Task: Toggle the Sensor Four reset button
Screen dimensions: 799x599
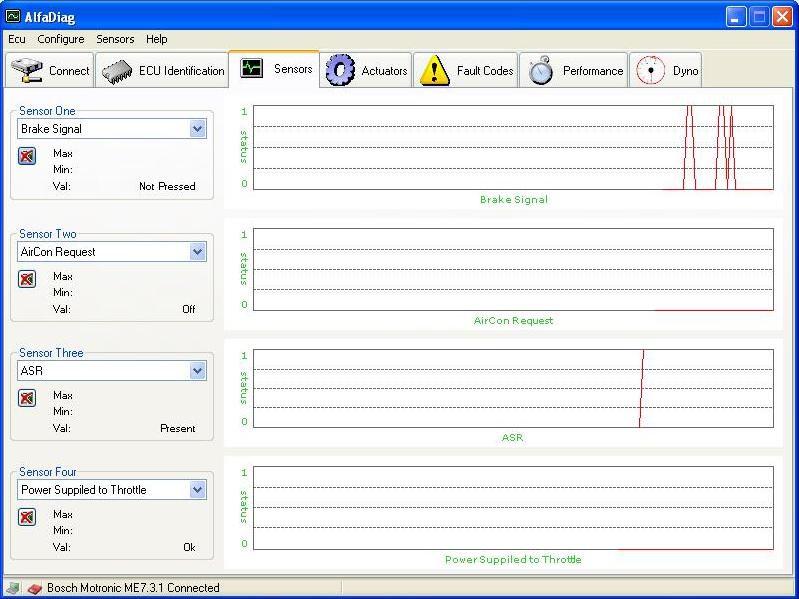Action: pos(27,517)
